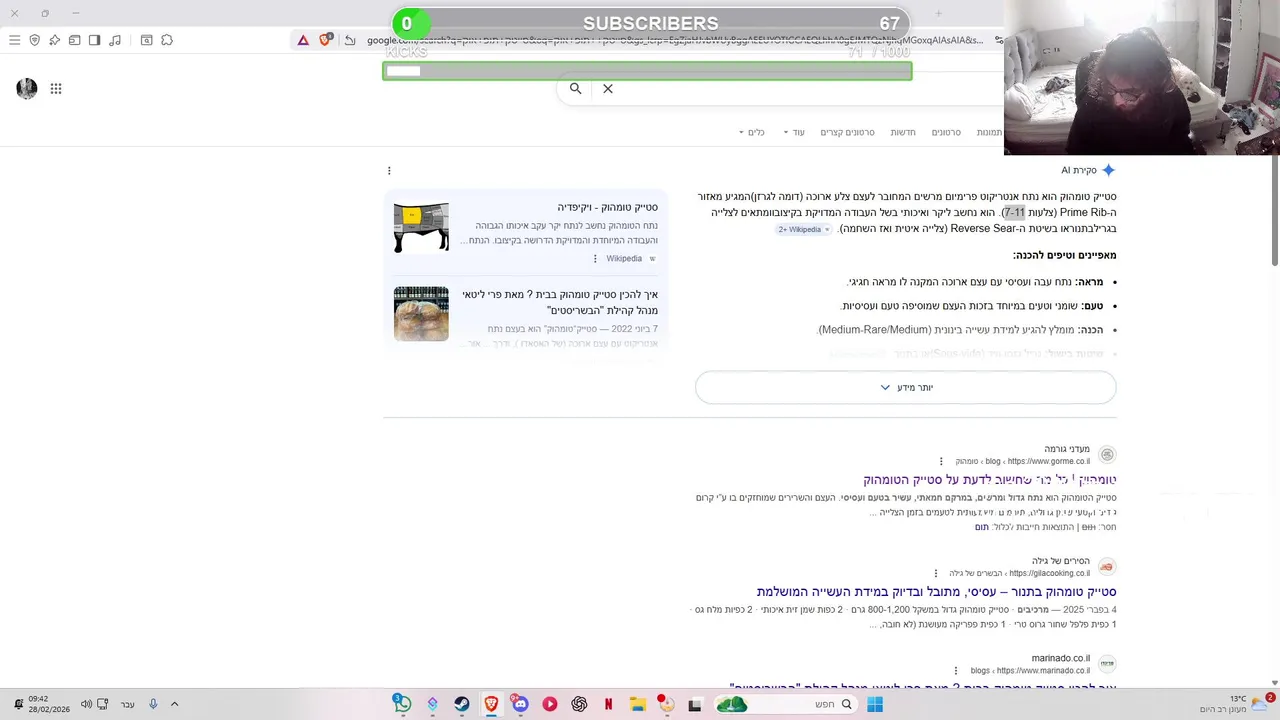Image resolution: width=1280 pixels, height=720 pixels.
Task: Click the Brave VPN shield icon
Action: coord(34,40)
